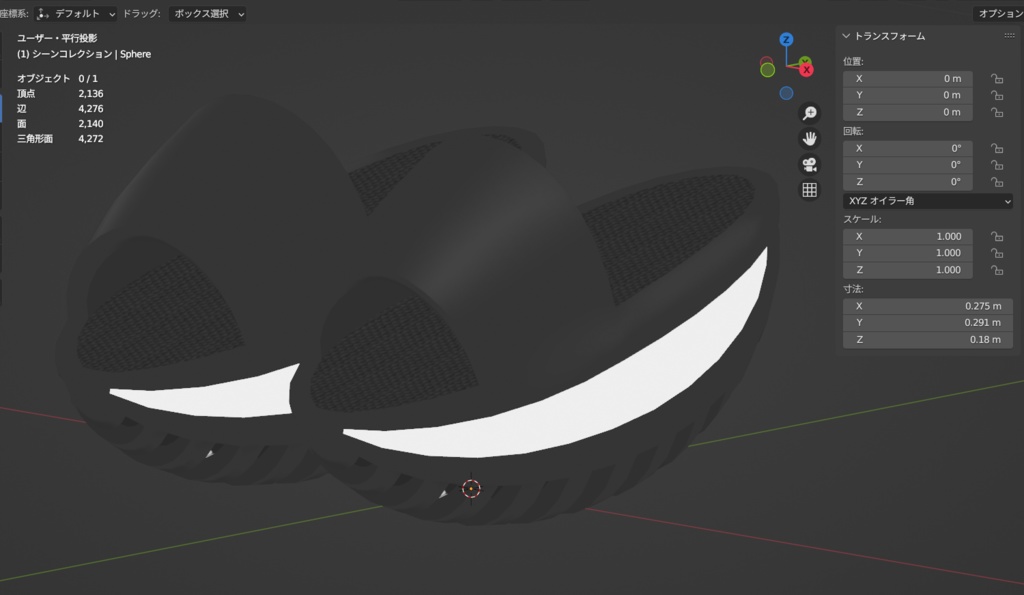The height and width of the screenshot is (595, 1024).
Task: Toggle lock for scale Y
Action: 997,253
